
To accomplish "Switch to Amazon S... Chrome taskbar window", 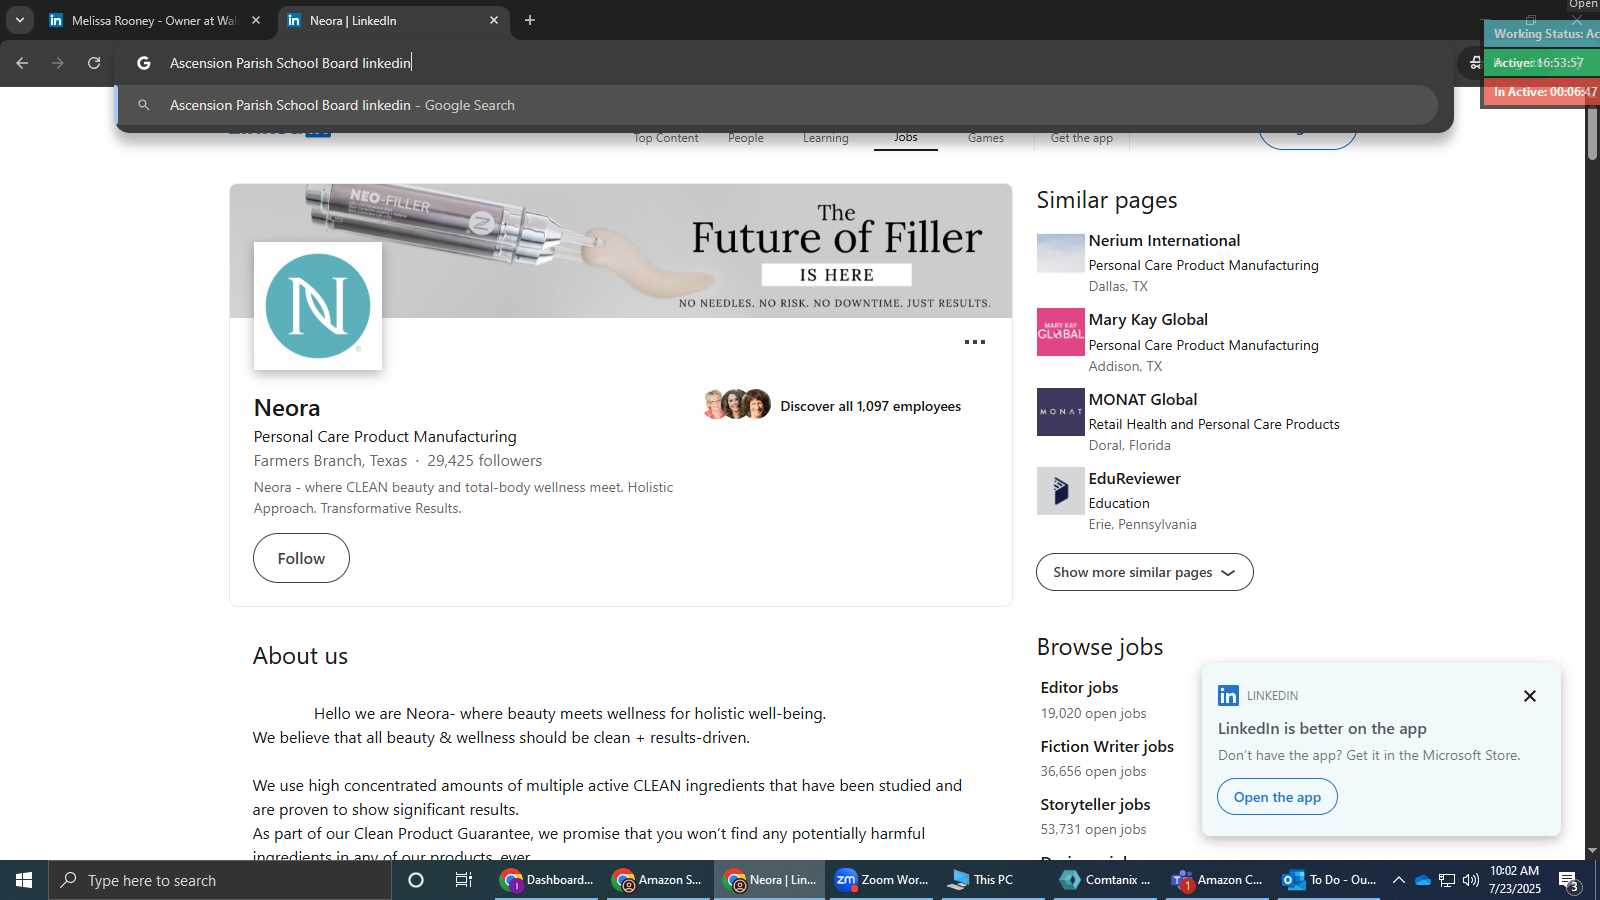I will [658, 880].
